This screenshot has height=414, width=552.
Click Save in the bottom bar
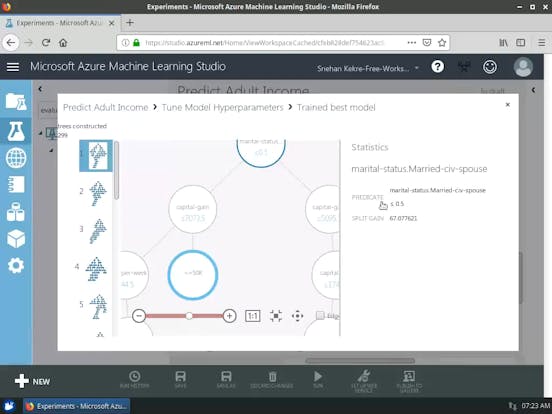pyautogui.click(x=180, y=380)
